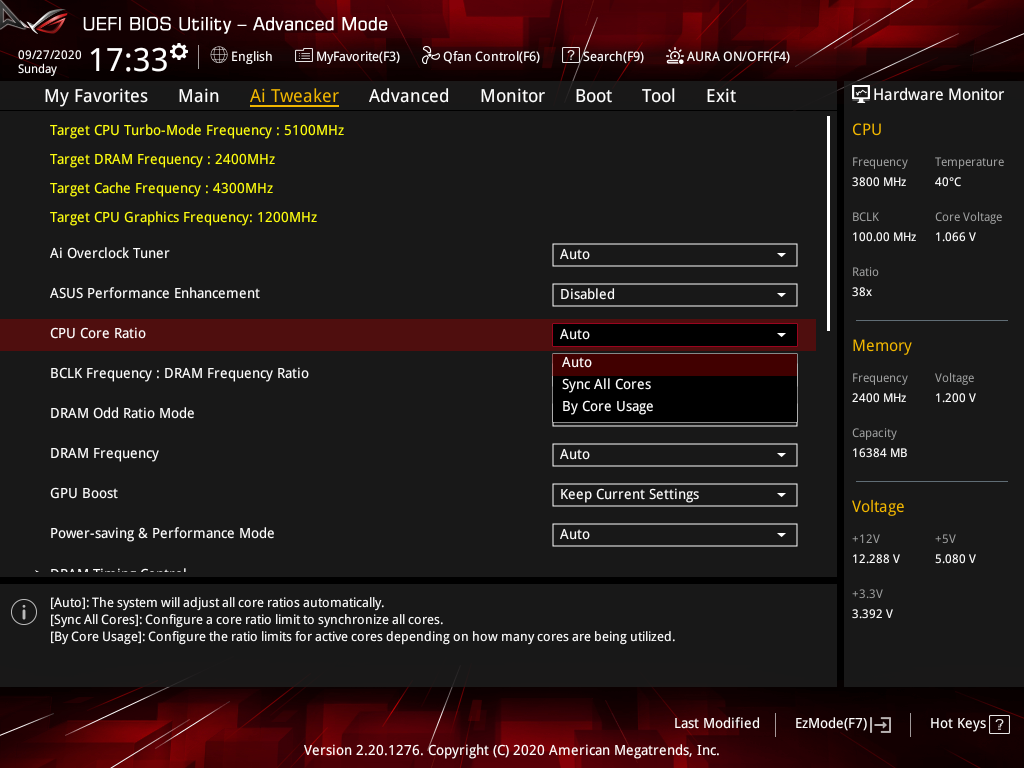Image resolution: width=1024 pixels, height=768 pixels.
Task: Click Target CPU Turbo-Mode Frequency : 5100MHz
Action: tap(197, 130)
